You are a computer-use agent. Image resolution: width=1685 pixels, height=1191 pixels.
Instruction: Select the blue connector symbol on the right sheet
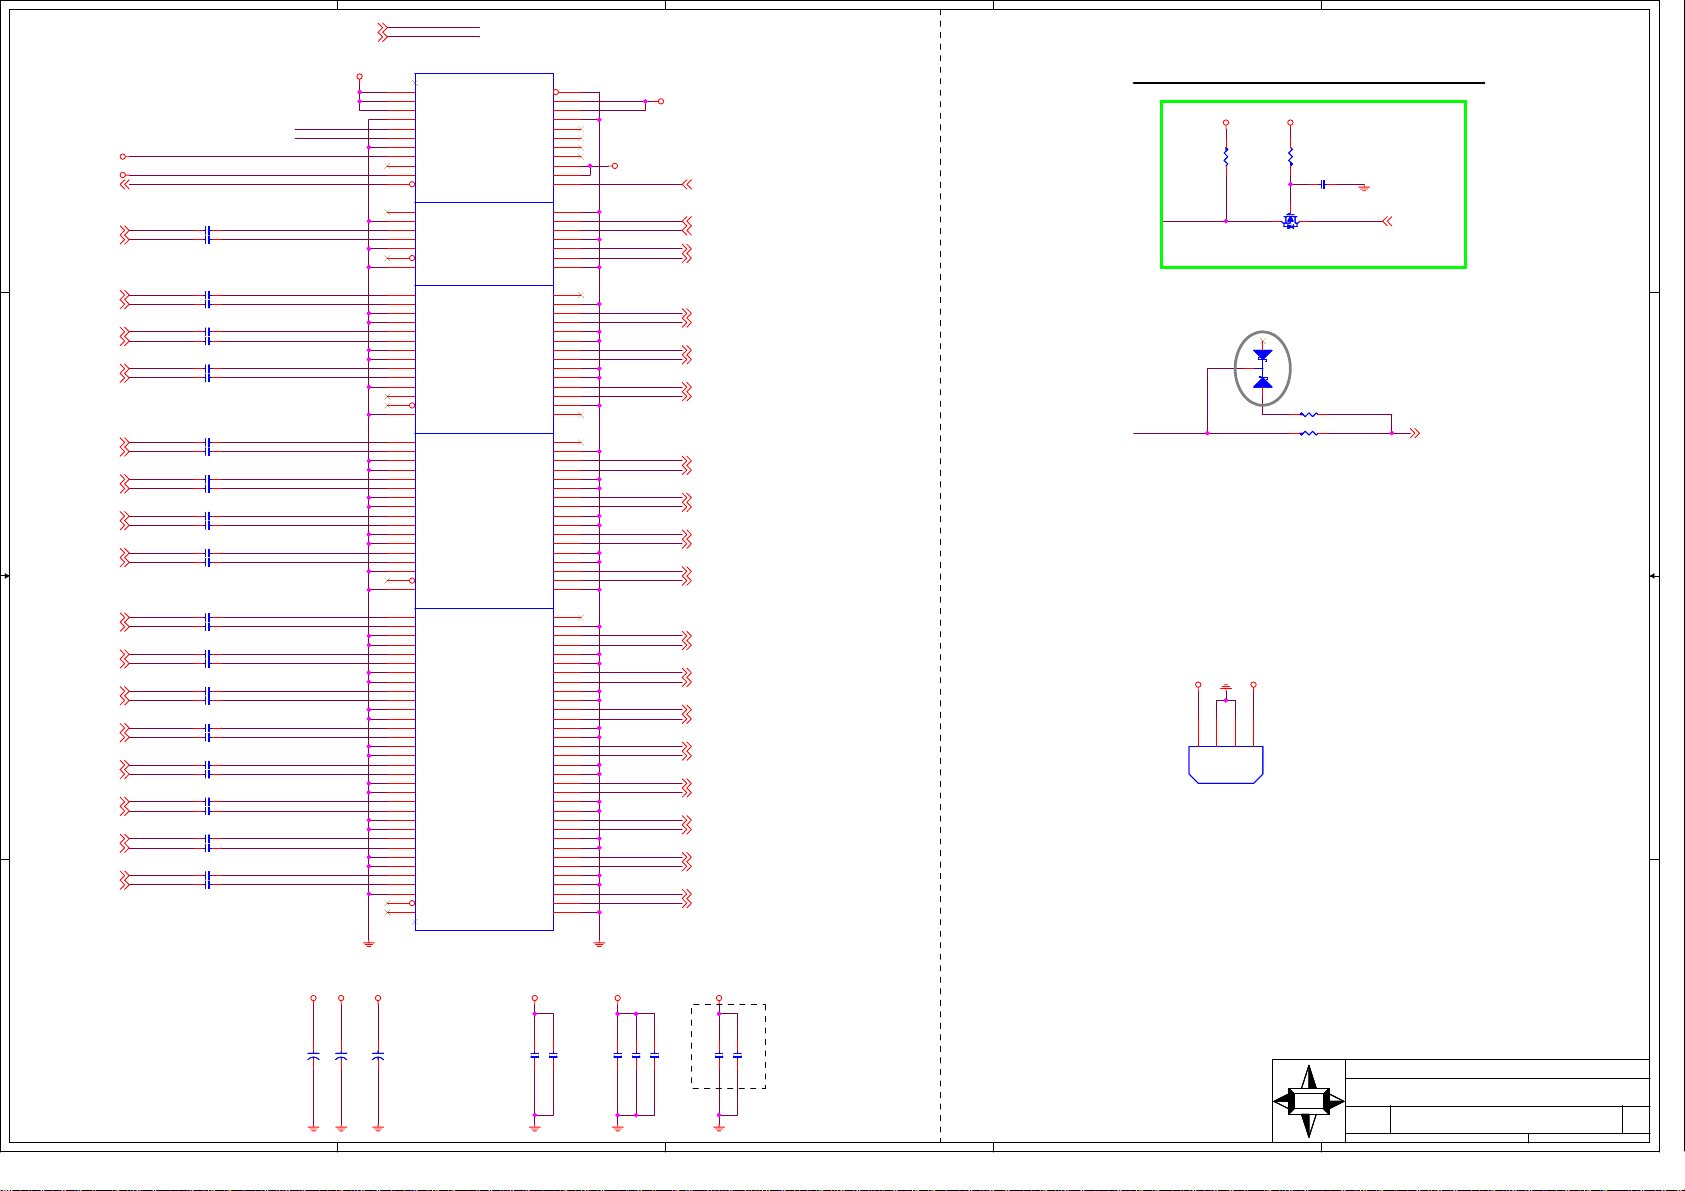(1226, 765)
